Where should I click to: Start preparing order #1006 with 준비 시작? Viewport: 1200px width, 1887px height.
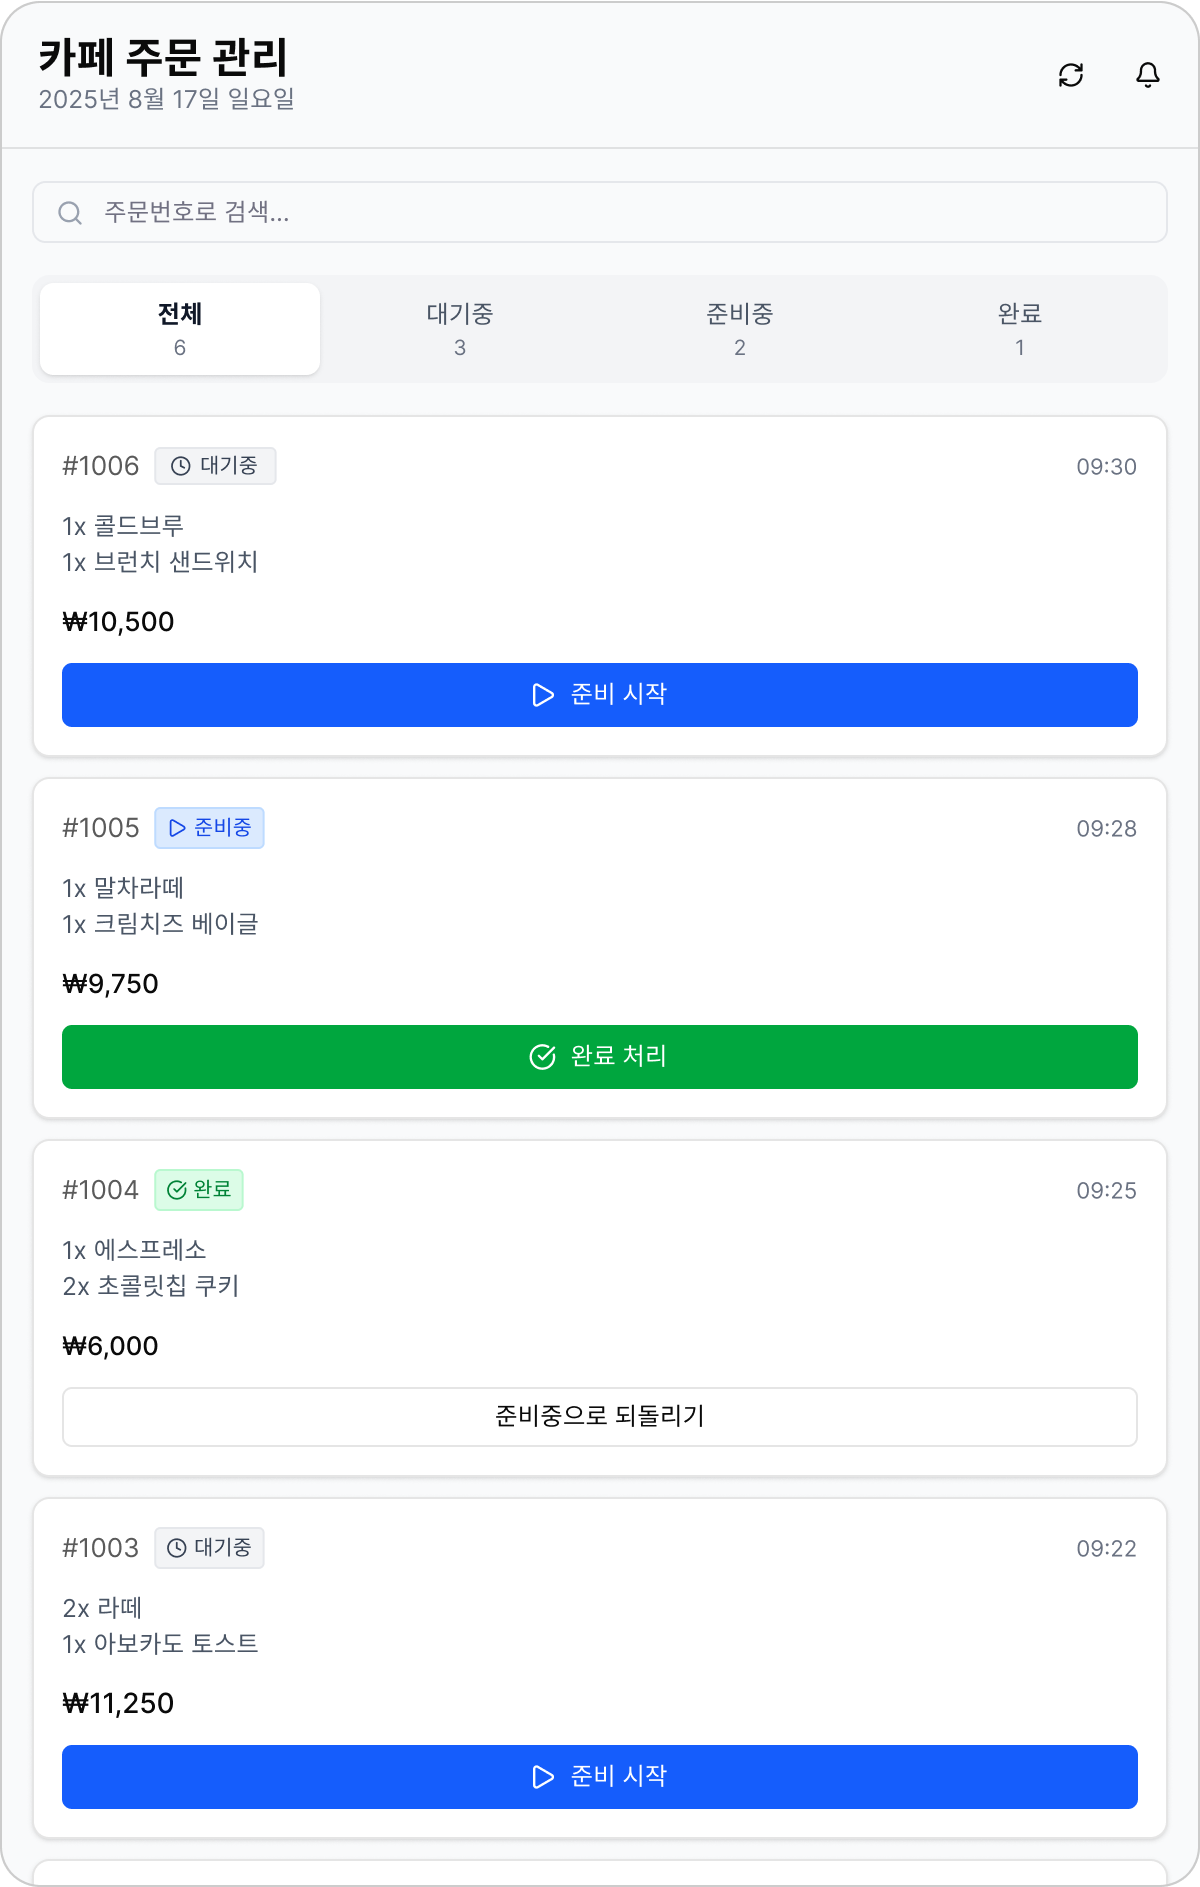[x=600, y=695]
